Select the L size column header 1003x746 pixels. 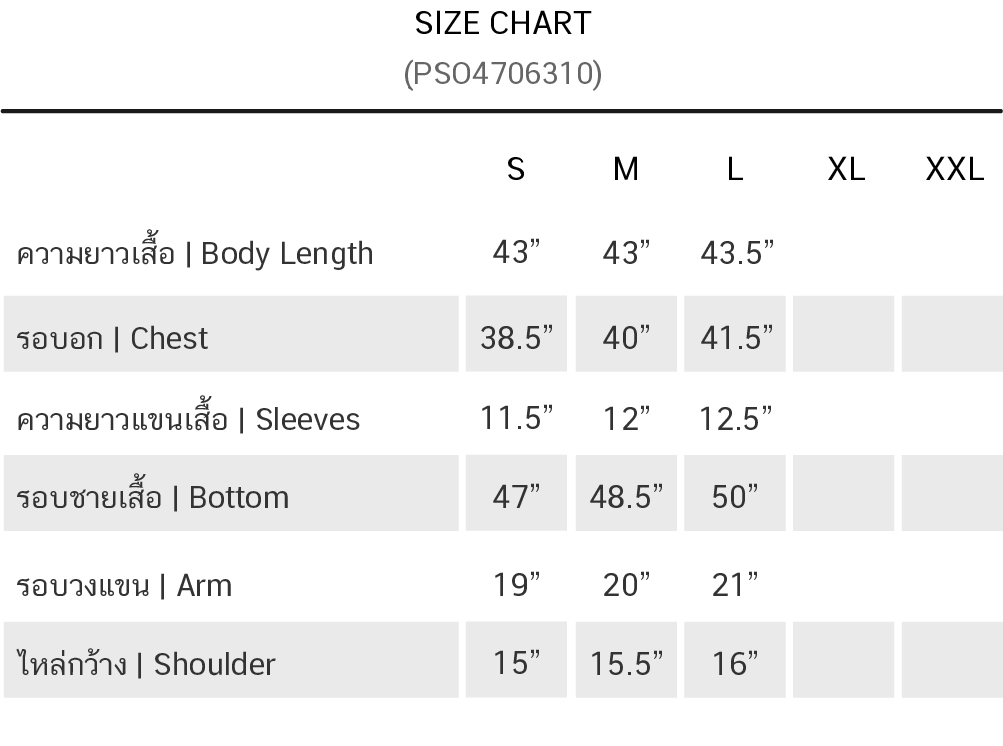pyautogui.click(x=735, y=169)
